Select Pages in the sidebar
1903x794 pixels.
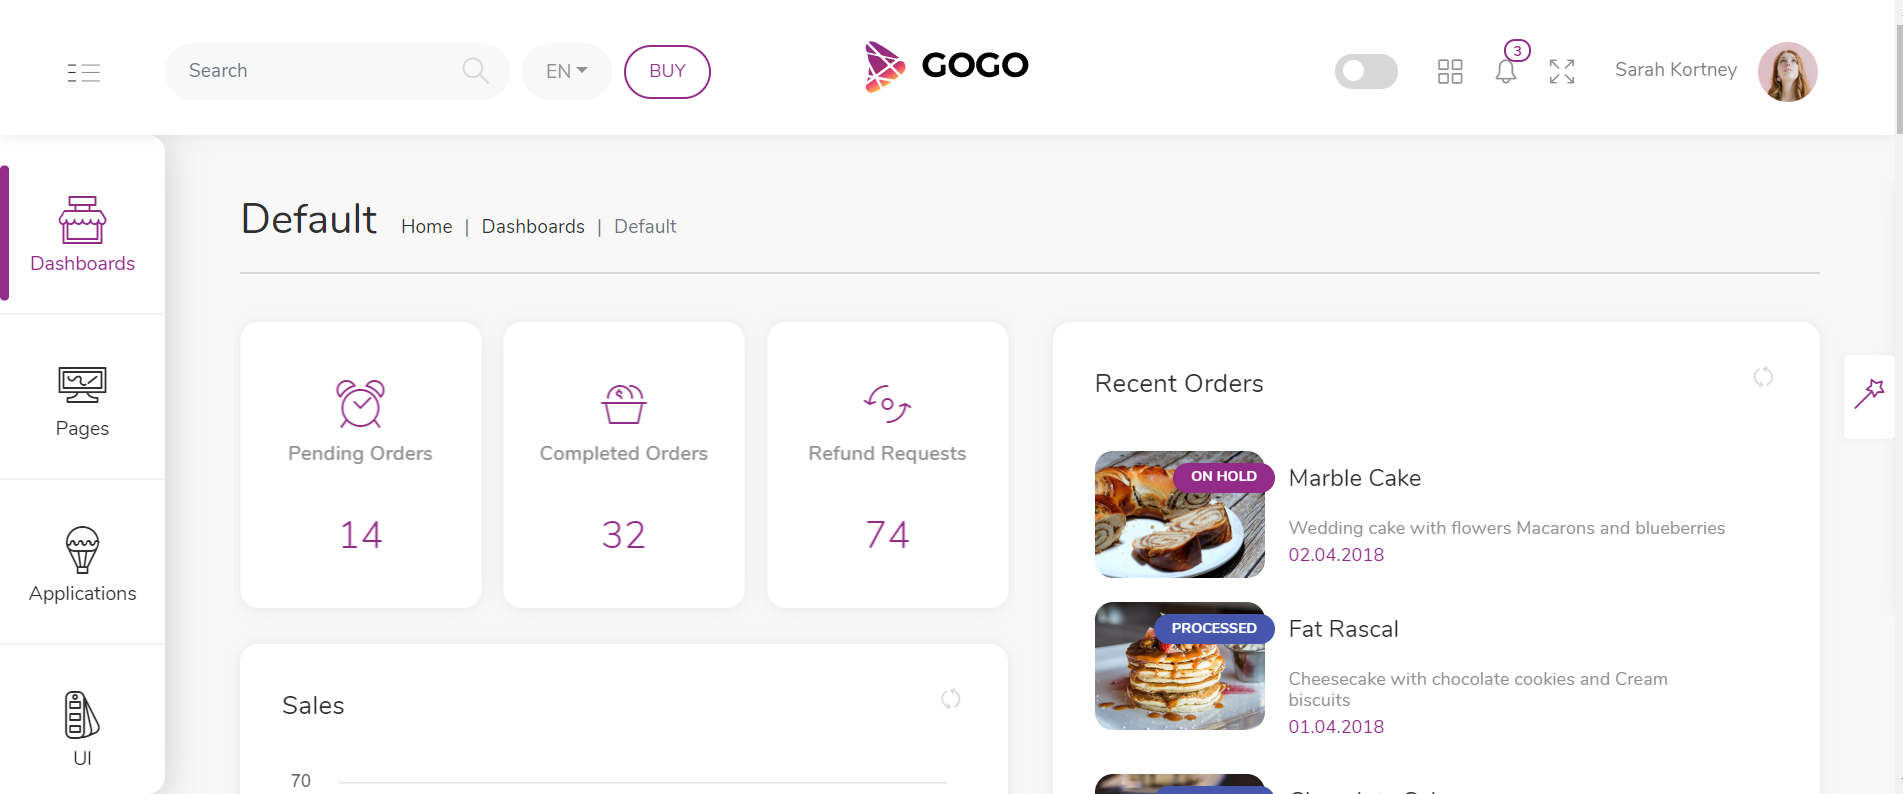(82, 400)
